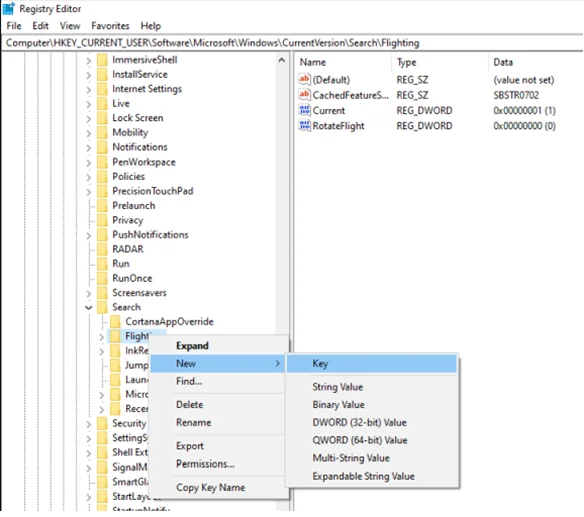Click Copy Key Name in context menu
Viewport: 584px width, 517px height.
[x=219, y=487]
